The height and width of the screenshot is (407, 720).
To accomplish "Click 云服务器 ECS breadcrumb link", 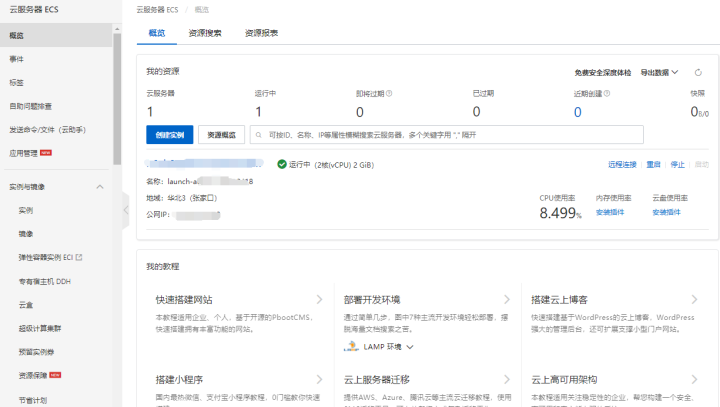I will pos(157,10).
